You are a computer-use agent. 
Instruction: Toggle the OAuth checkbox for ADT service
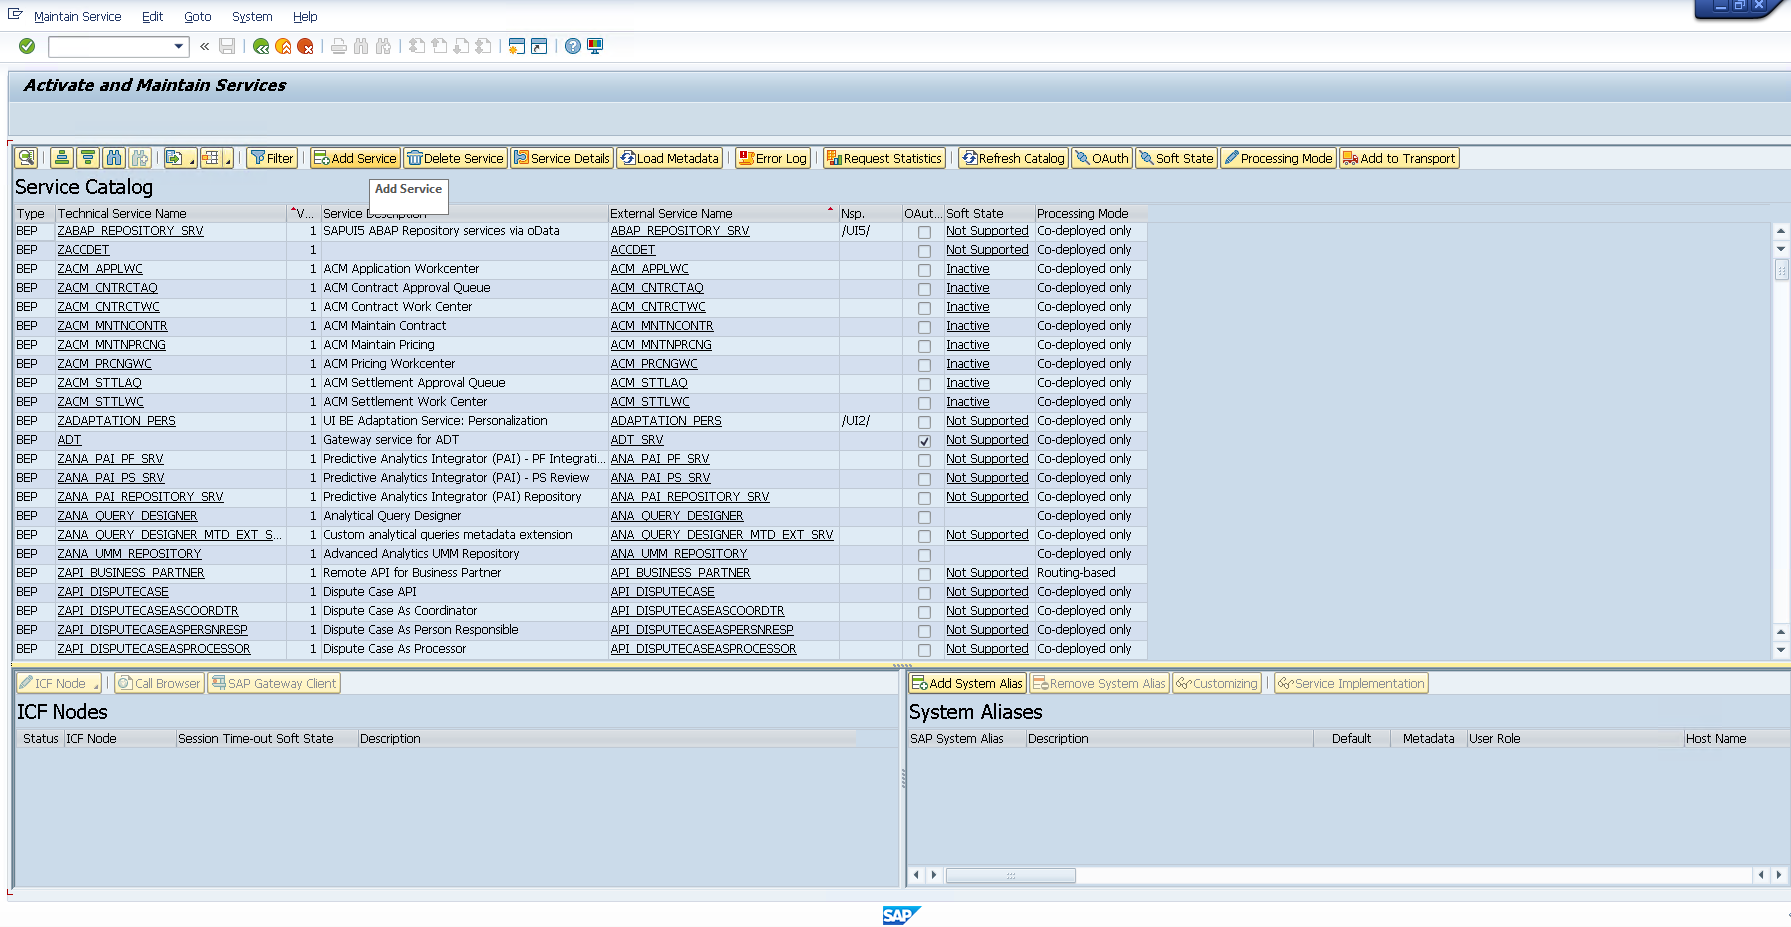(924, 441)
